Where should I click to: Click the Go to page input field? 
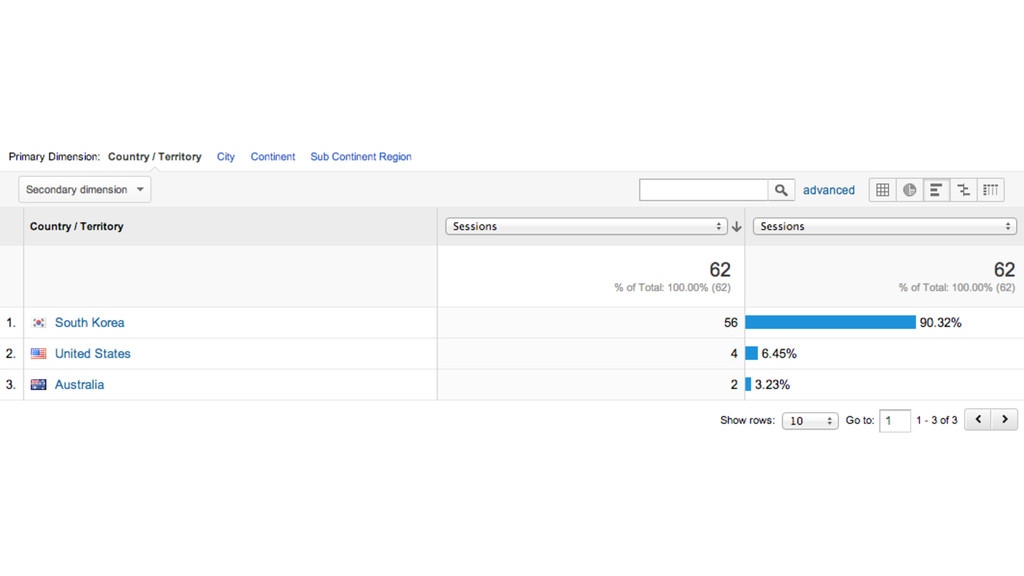coord(895,421)
